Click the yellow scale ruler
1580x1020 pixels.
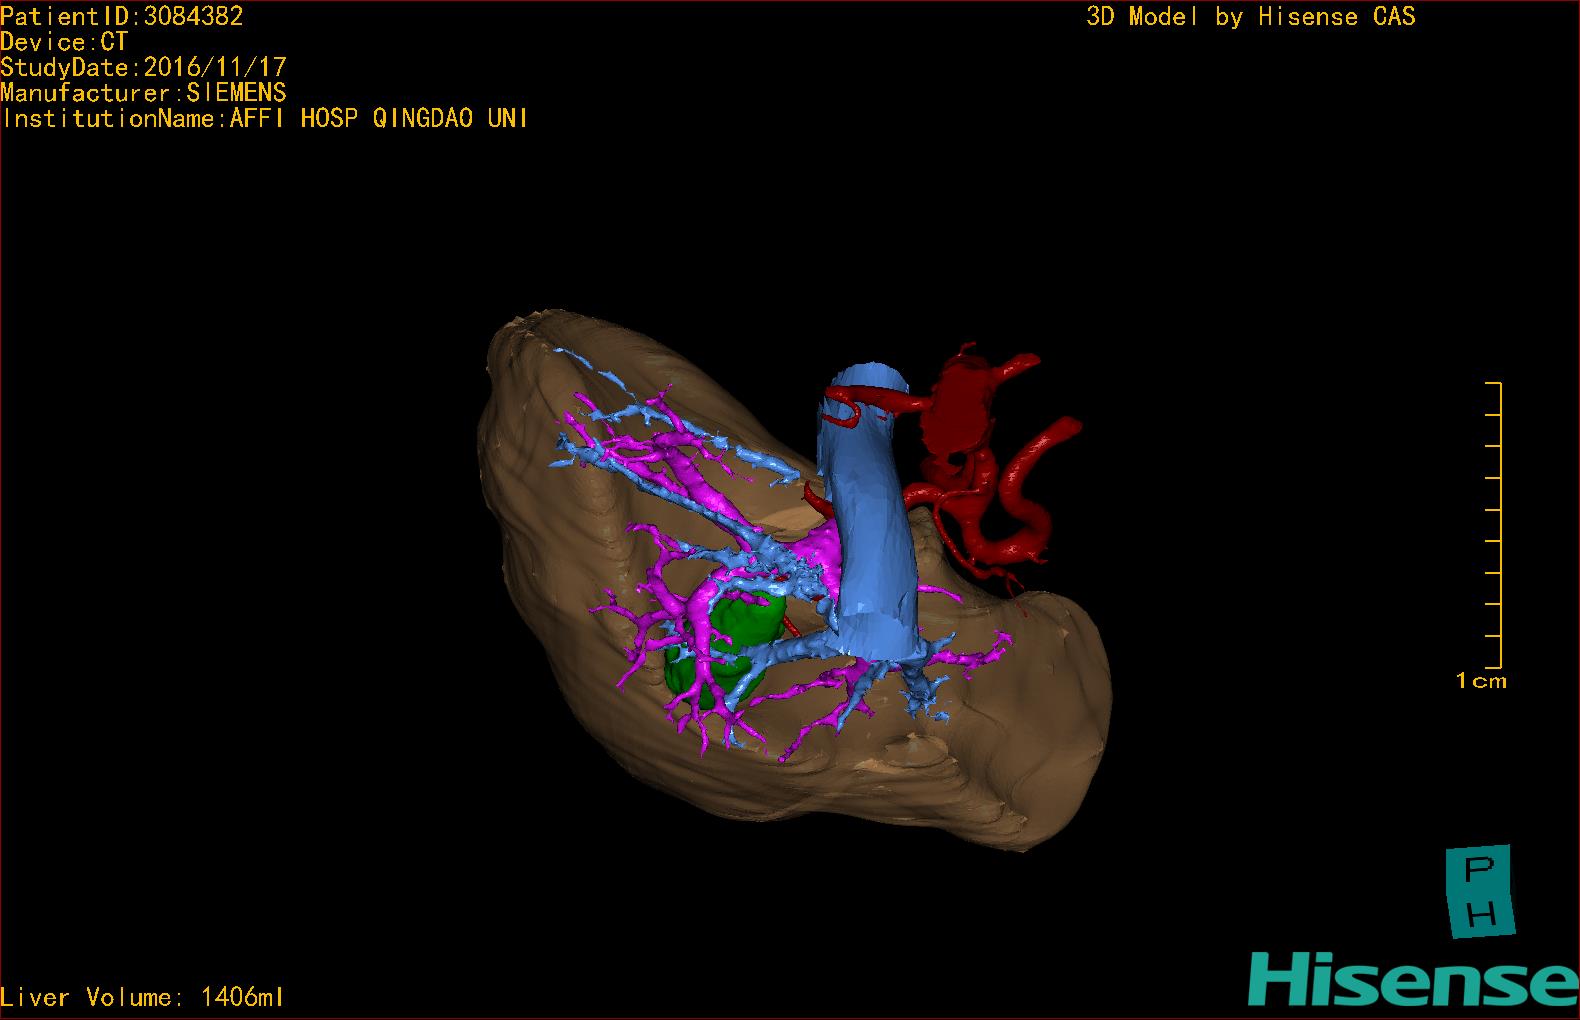coord(1494,525)
